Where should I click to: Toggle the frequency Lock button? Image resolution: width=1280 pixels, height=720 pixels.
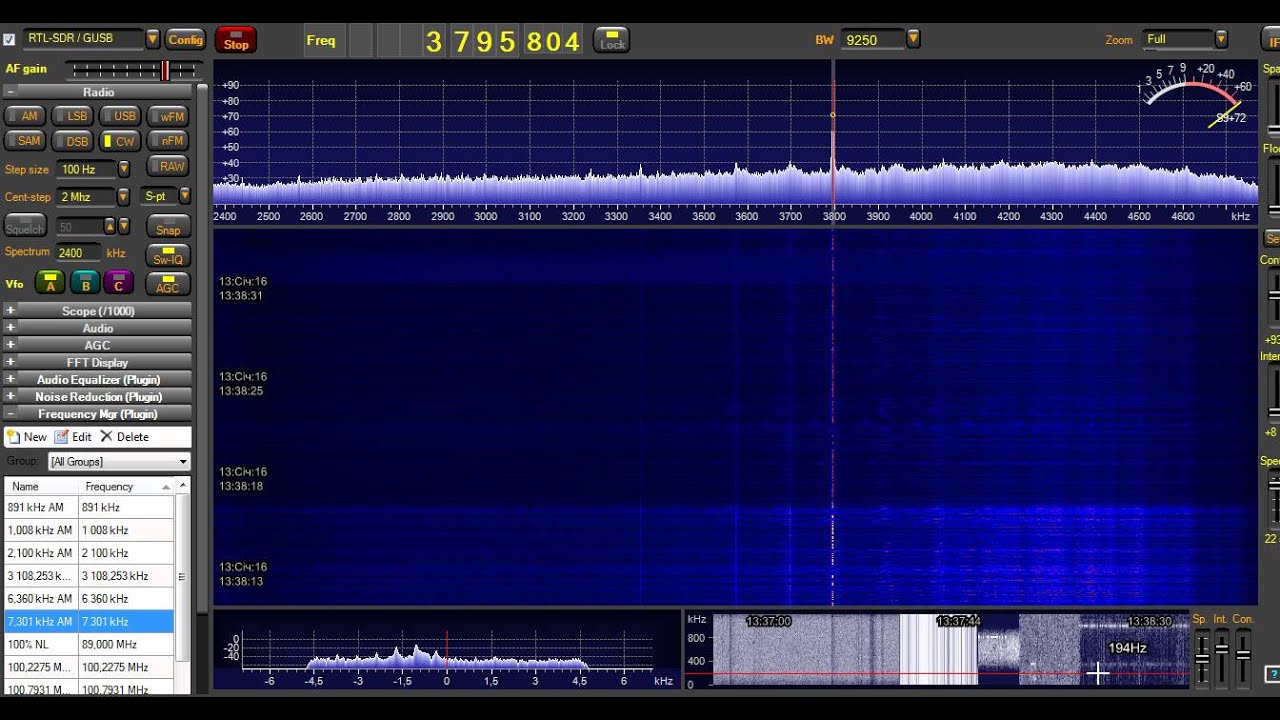612,40
